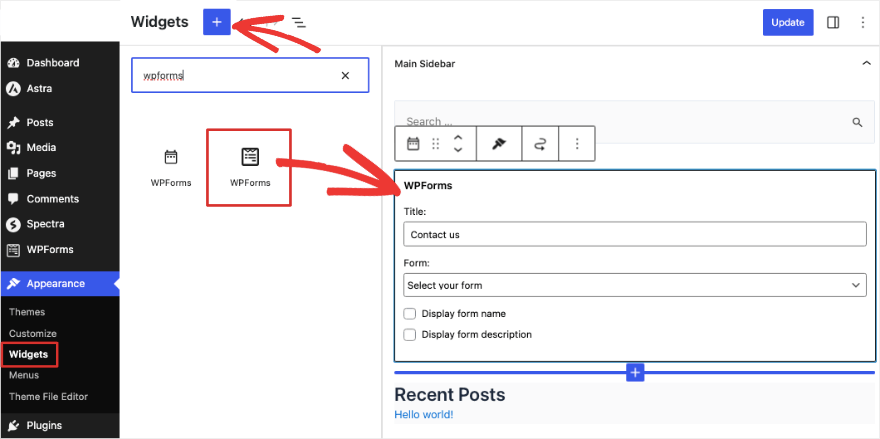Move block down using the down chevron

click(458, 150)
